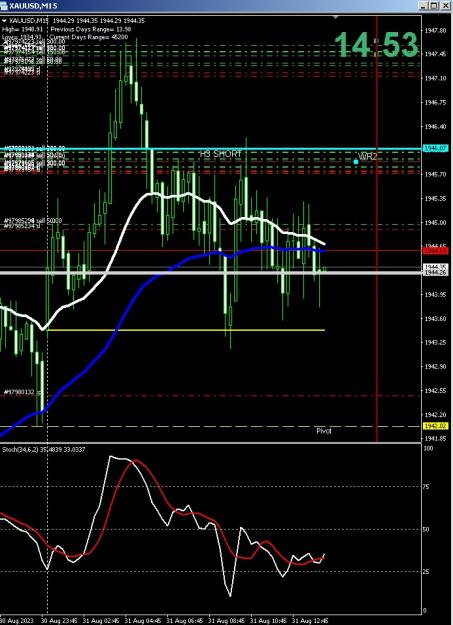Click the 1947.80 price axis label
Viewport: 453px width, 625px height.
[435, 30]
